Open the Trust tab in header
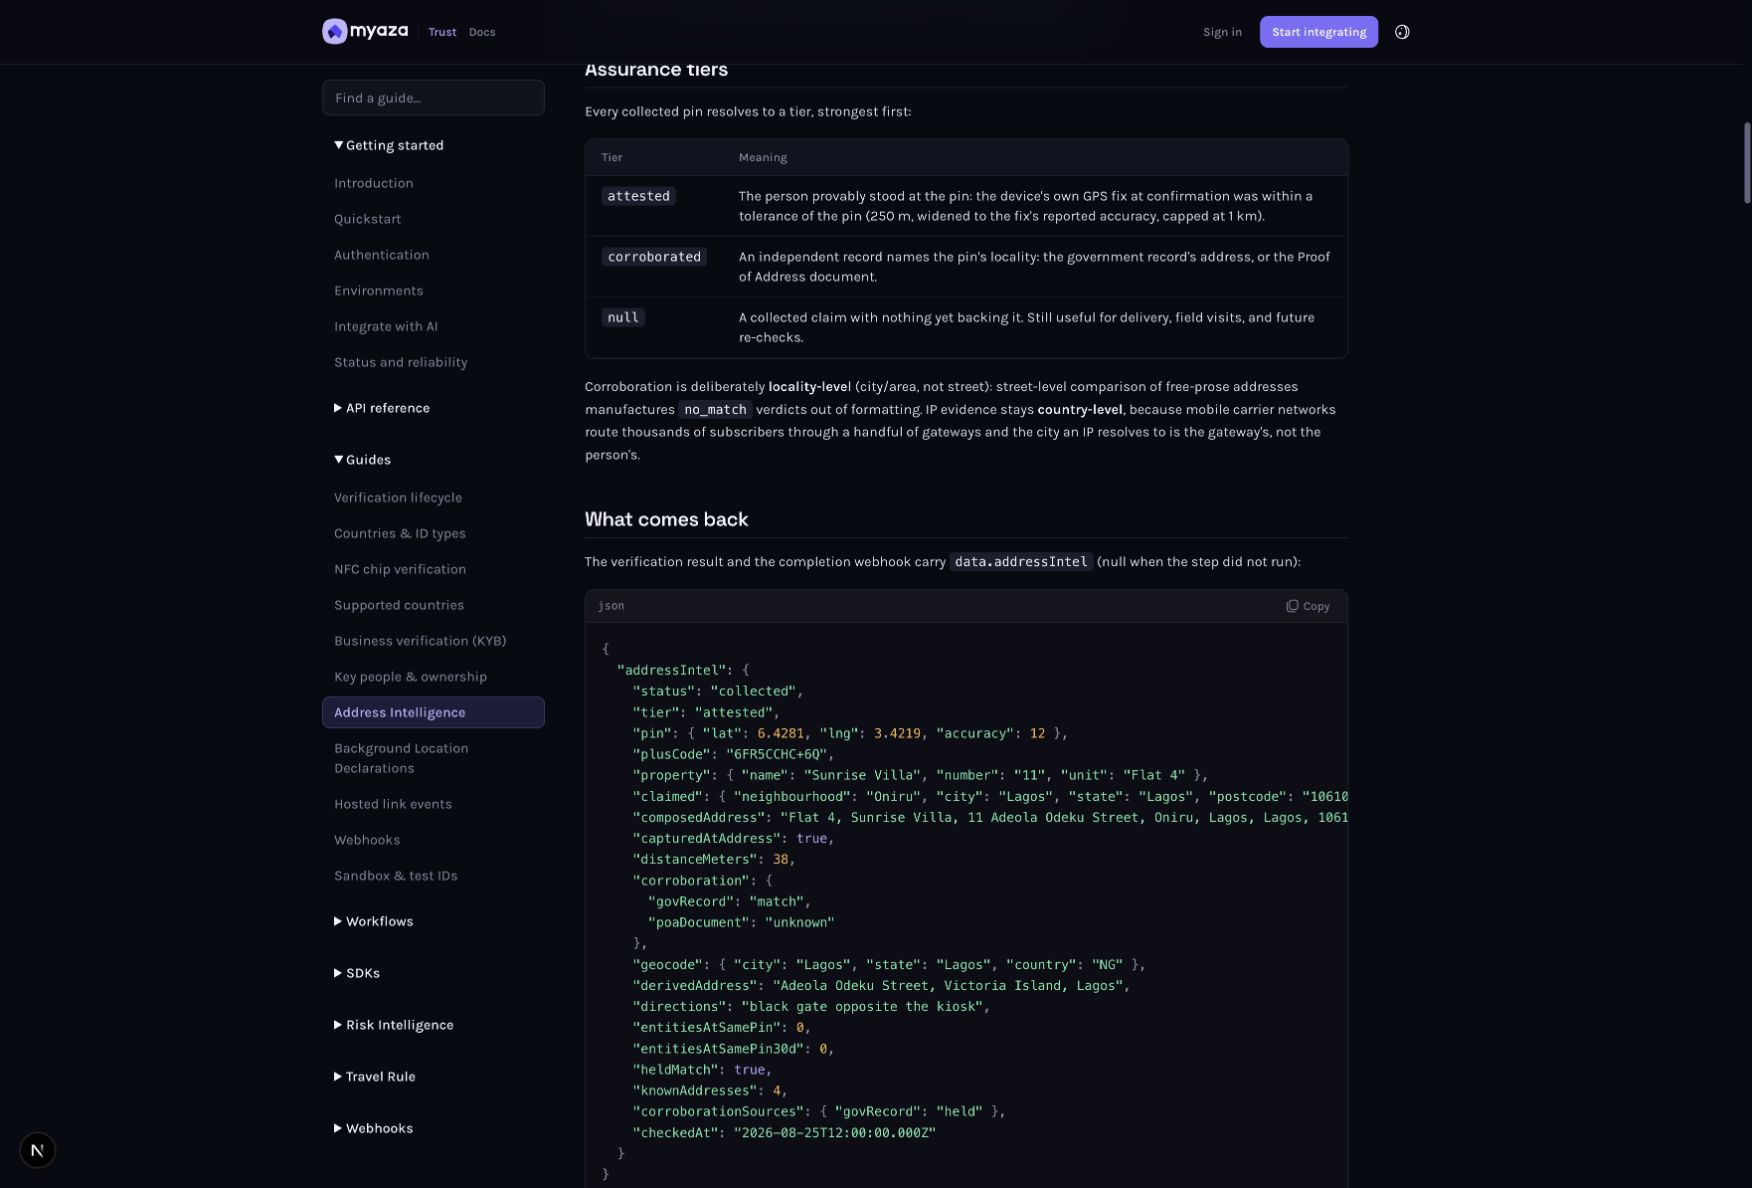1752x1188 pixels. [442, 32]
